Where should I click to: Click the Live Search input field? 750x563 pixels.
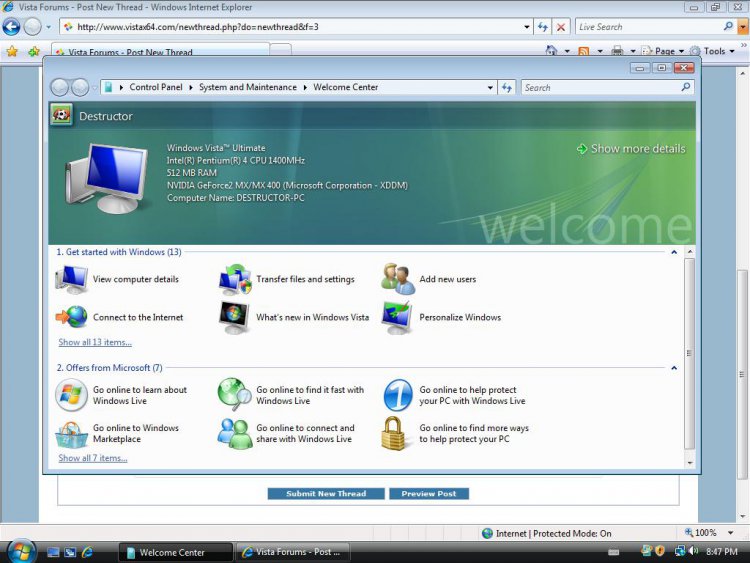click(x=648, y=27)
